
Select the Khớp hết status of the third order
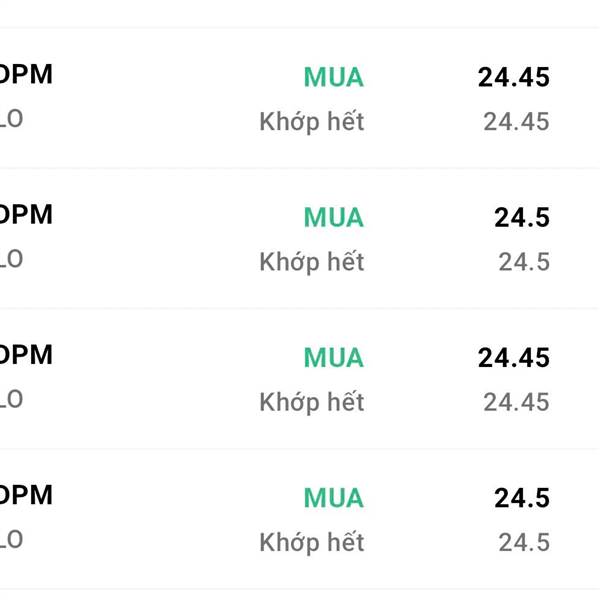(x=312, y=402)
